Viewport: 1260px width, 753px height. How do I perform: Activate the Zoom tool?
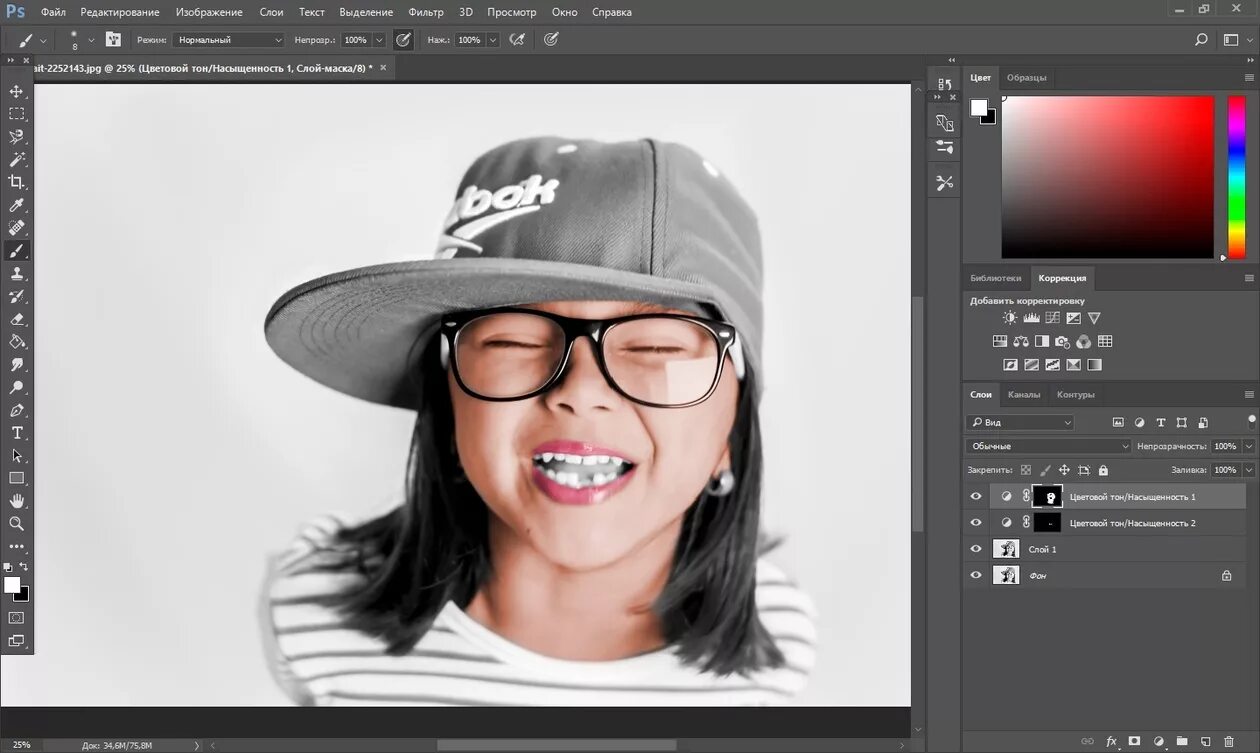pos(17,523)
